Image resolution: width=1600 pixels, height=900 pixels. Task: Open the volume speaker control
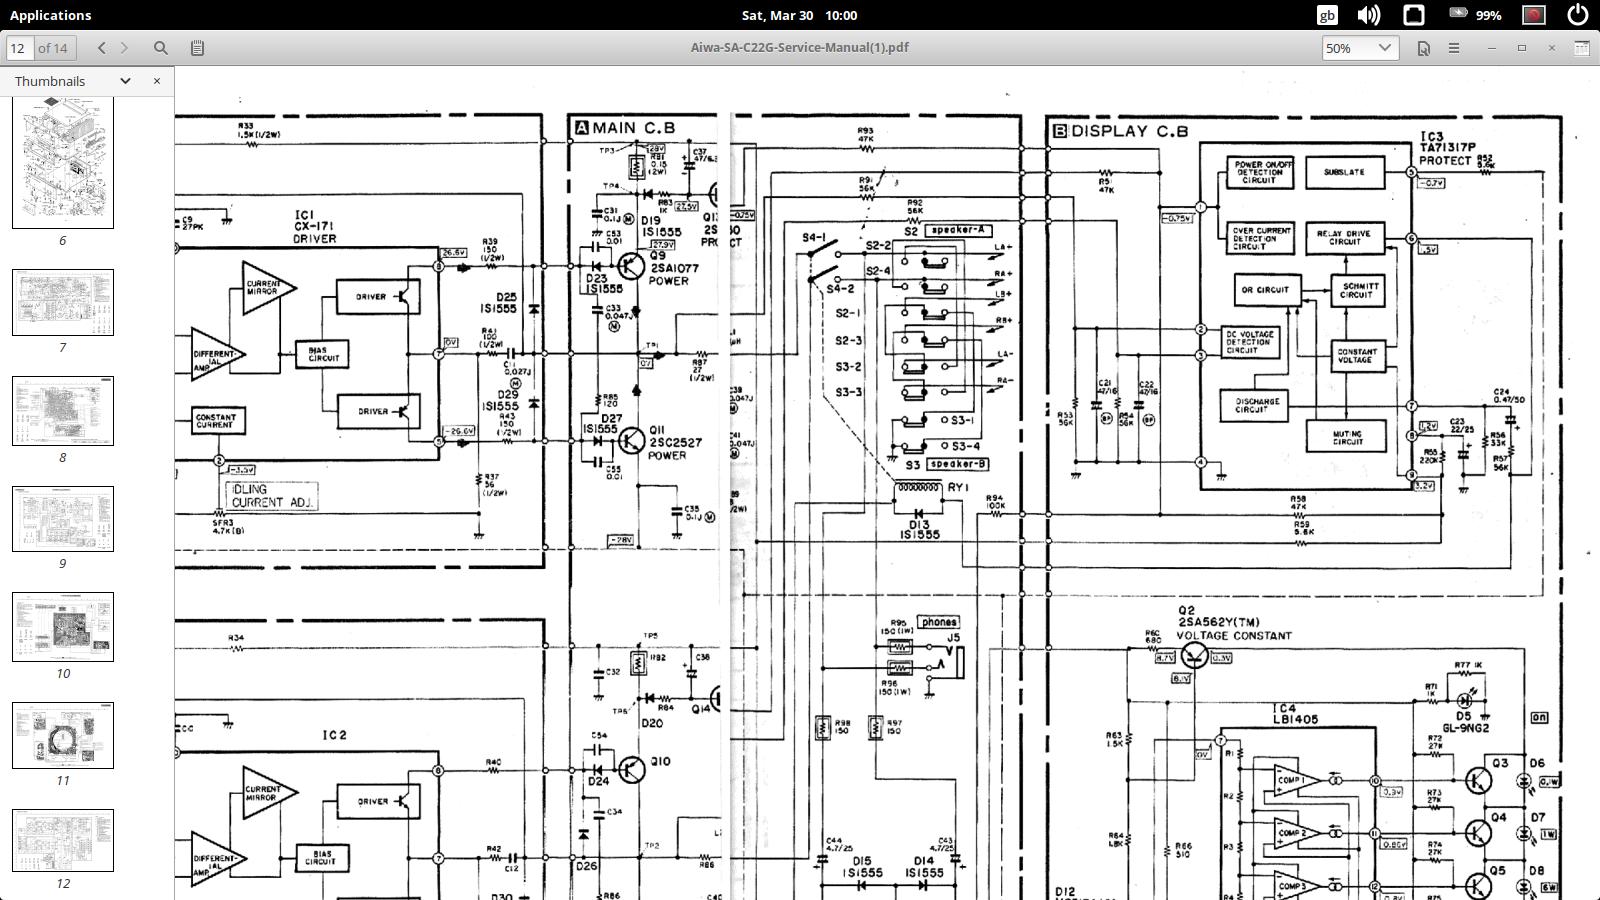(1369, 15)
